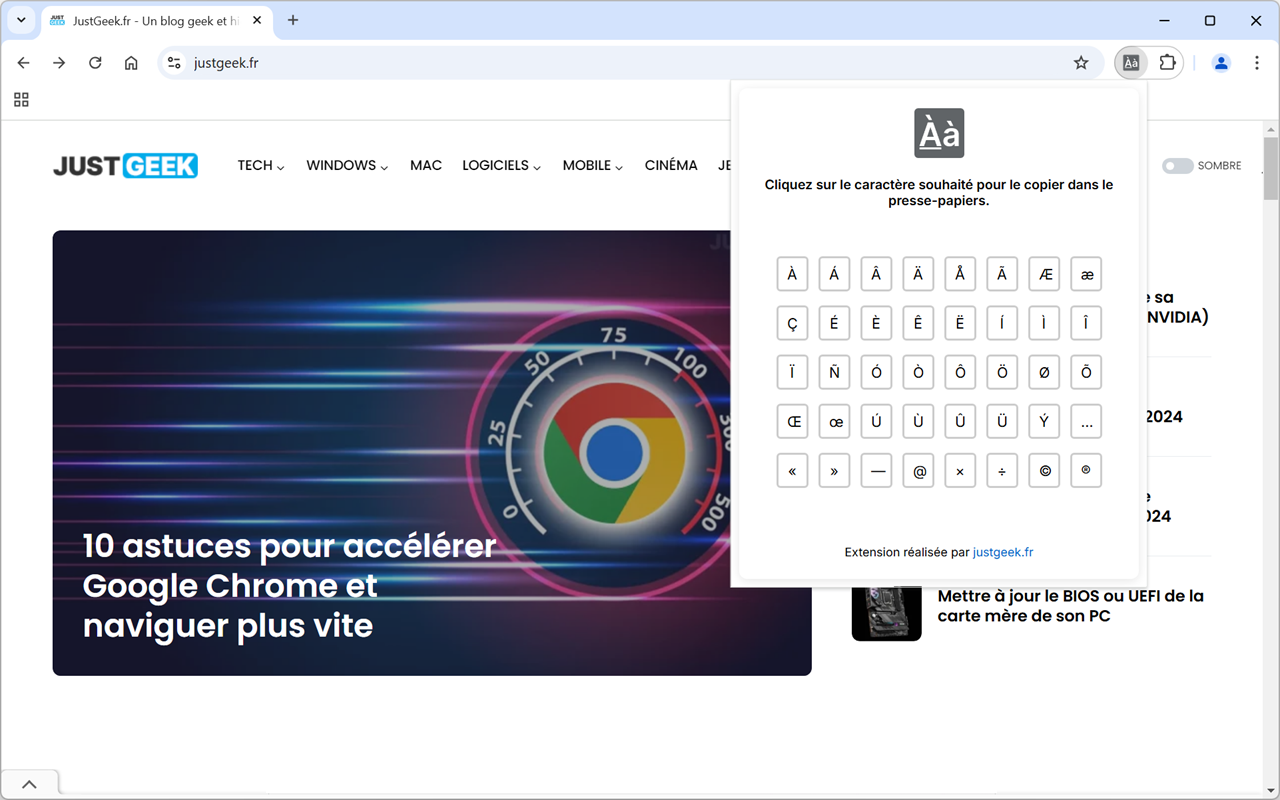Copy the Æ character to clipboard
The image size is (1280, 800).
(1044, 273)
